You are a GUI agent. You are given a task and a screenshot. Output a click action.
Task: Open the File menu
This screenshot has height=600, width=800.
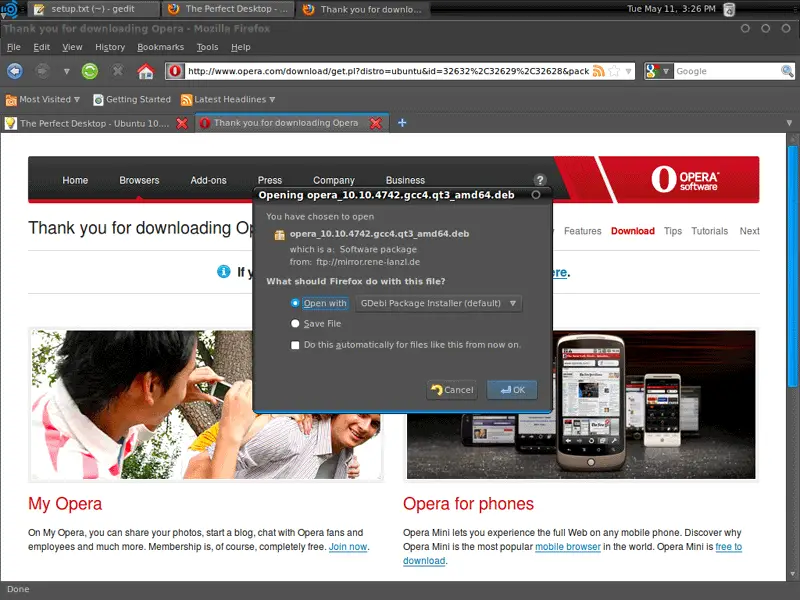[x=14, y=47]
